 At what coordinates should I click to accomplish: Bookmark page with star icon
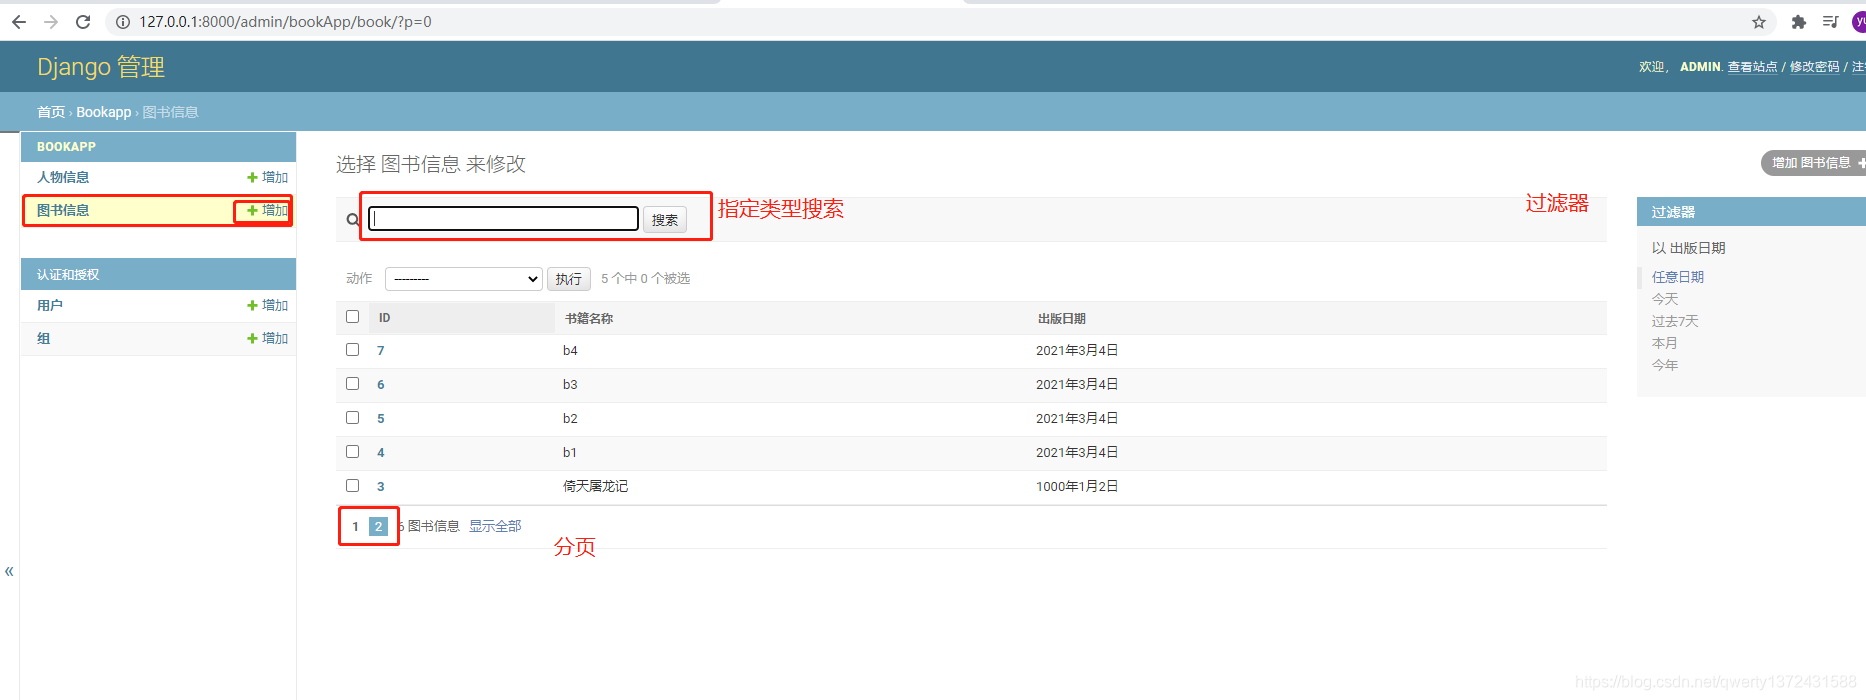click(x=1759, y=22)
